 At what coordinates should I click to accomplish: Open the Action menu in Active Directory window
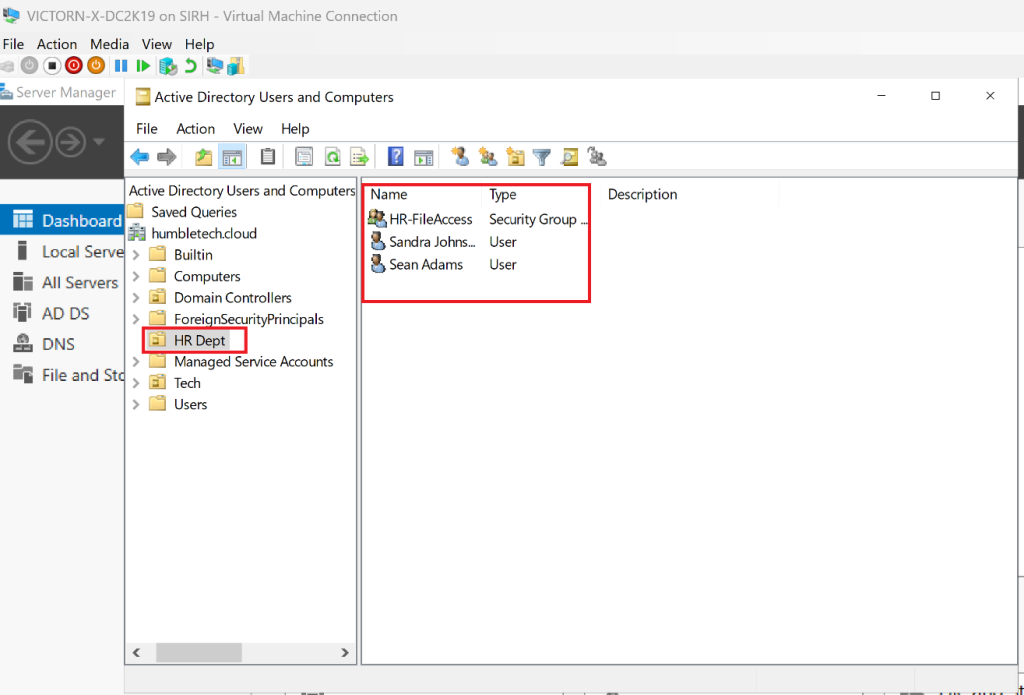pyautogui.click(x=195, y=129)
